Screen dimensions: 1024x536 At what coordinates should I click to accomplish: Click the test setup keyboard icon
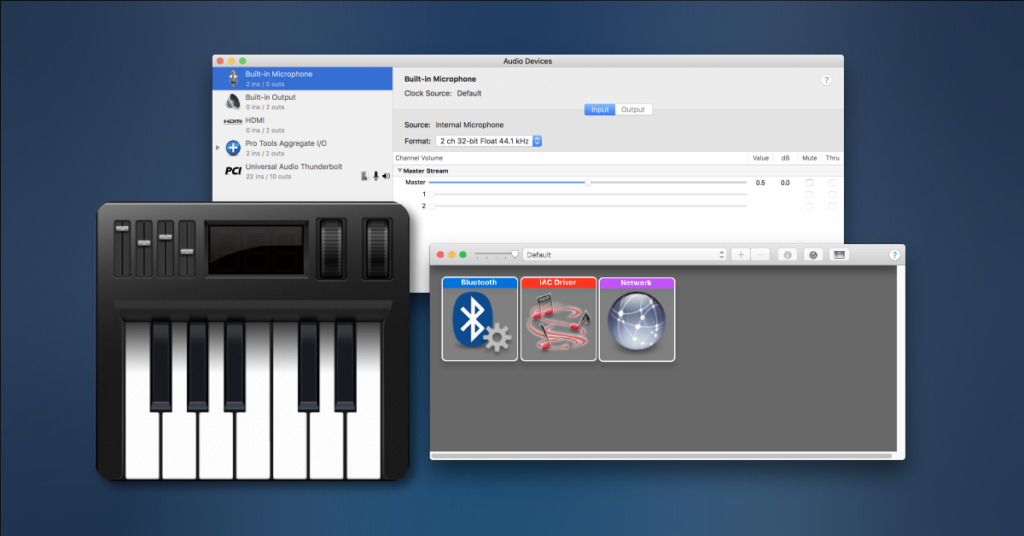tap(839, 255)
